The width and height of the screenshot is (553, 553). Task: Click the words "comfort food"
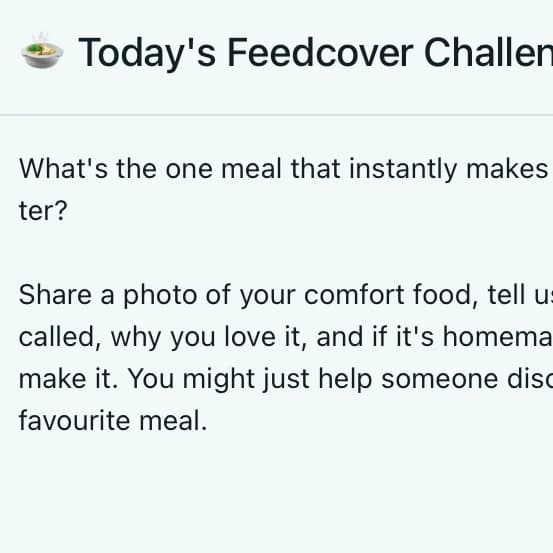point(388,294)
